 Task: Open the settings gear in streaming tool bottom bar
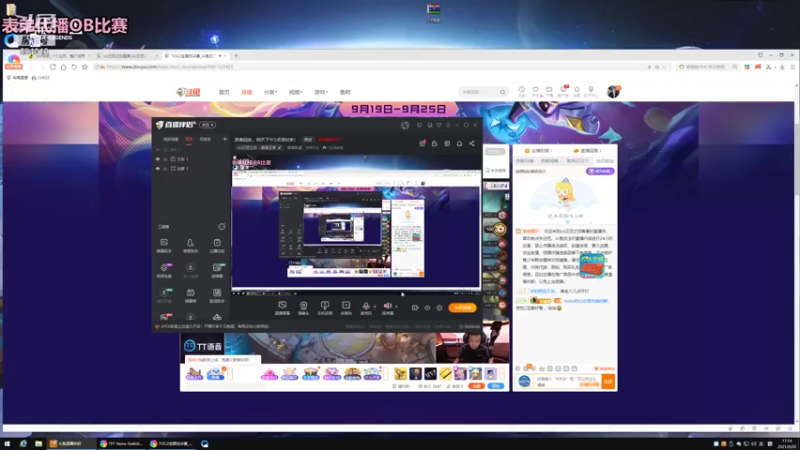coord(439,308)
